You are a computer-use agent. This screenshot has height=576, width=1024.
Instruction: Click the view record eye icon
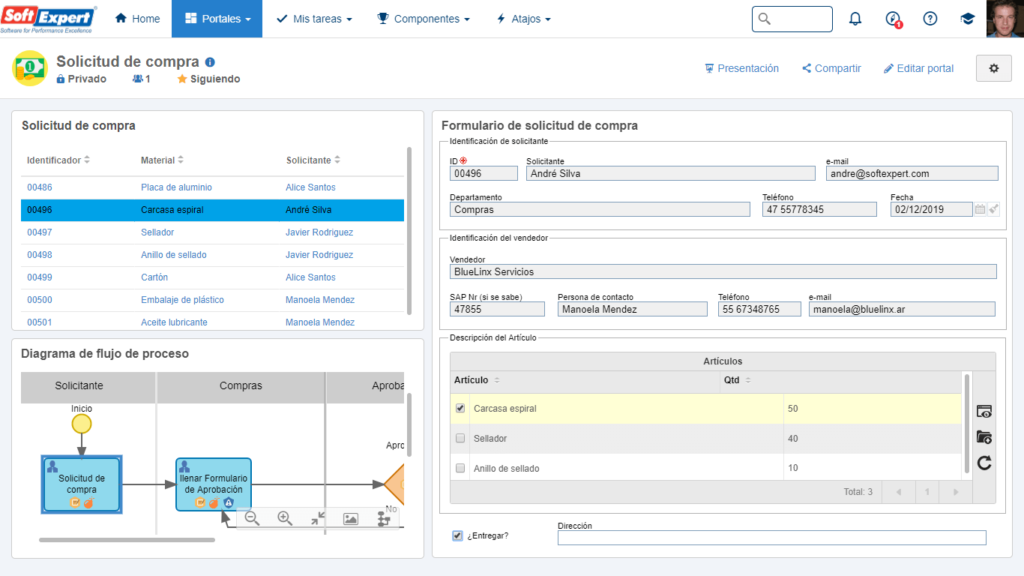point(984,411)
